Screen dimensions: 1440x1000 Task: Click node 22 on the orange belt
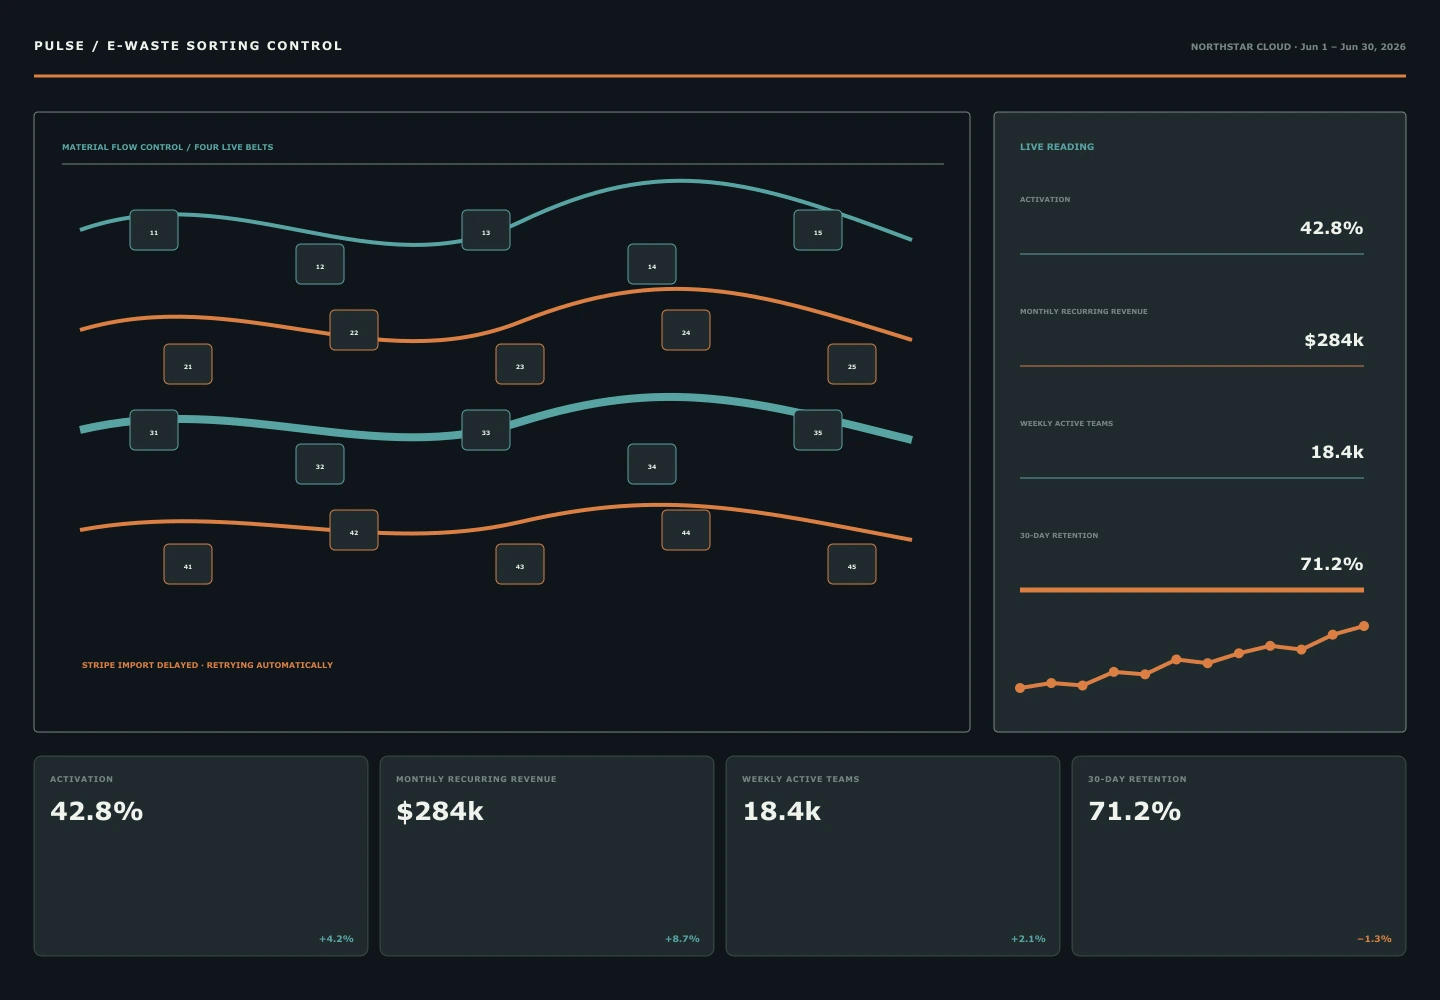pyautogui.click(x=354, y=330)
